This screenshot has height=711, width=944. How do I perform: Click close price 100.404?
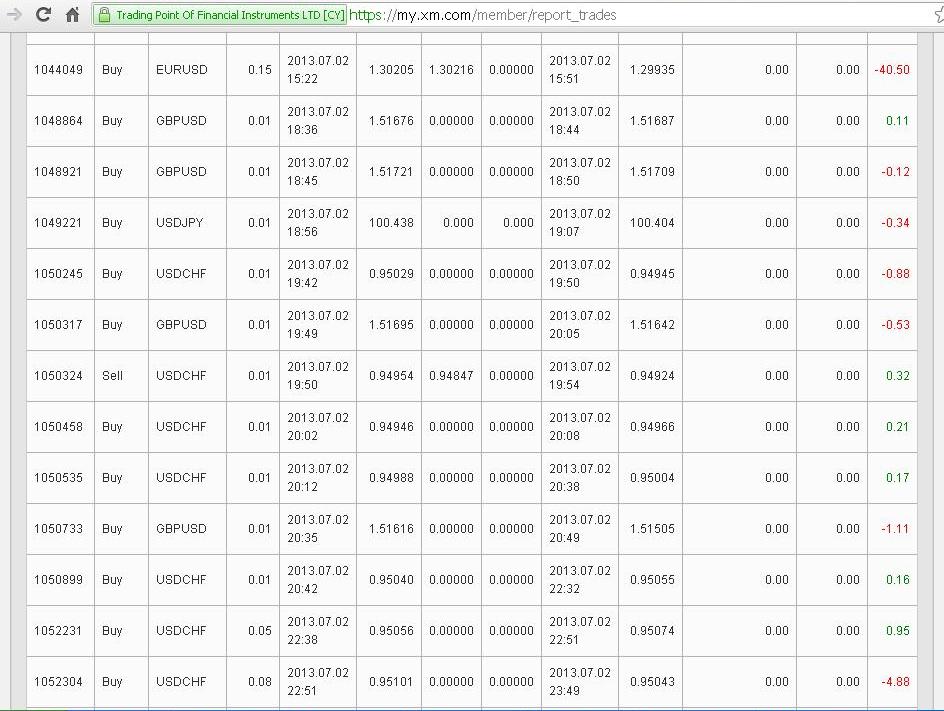click(652, 223)
